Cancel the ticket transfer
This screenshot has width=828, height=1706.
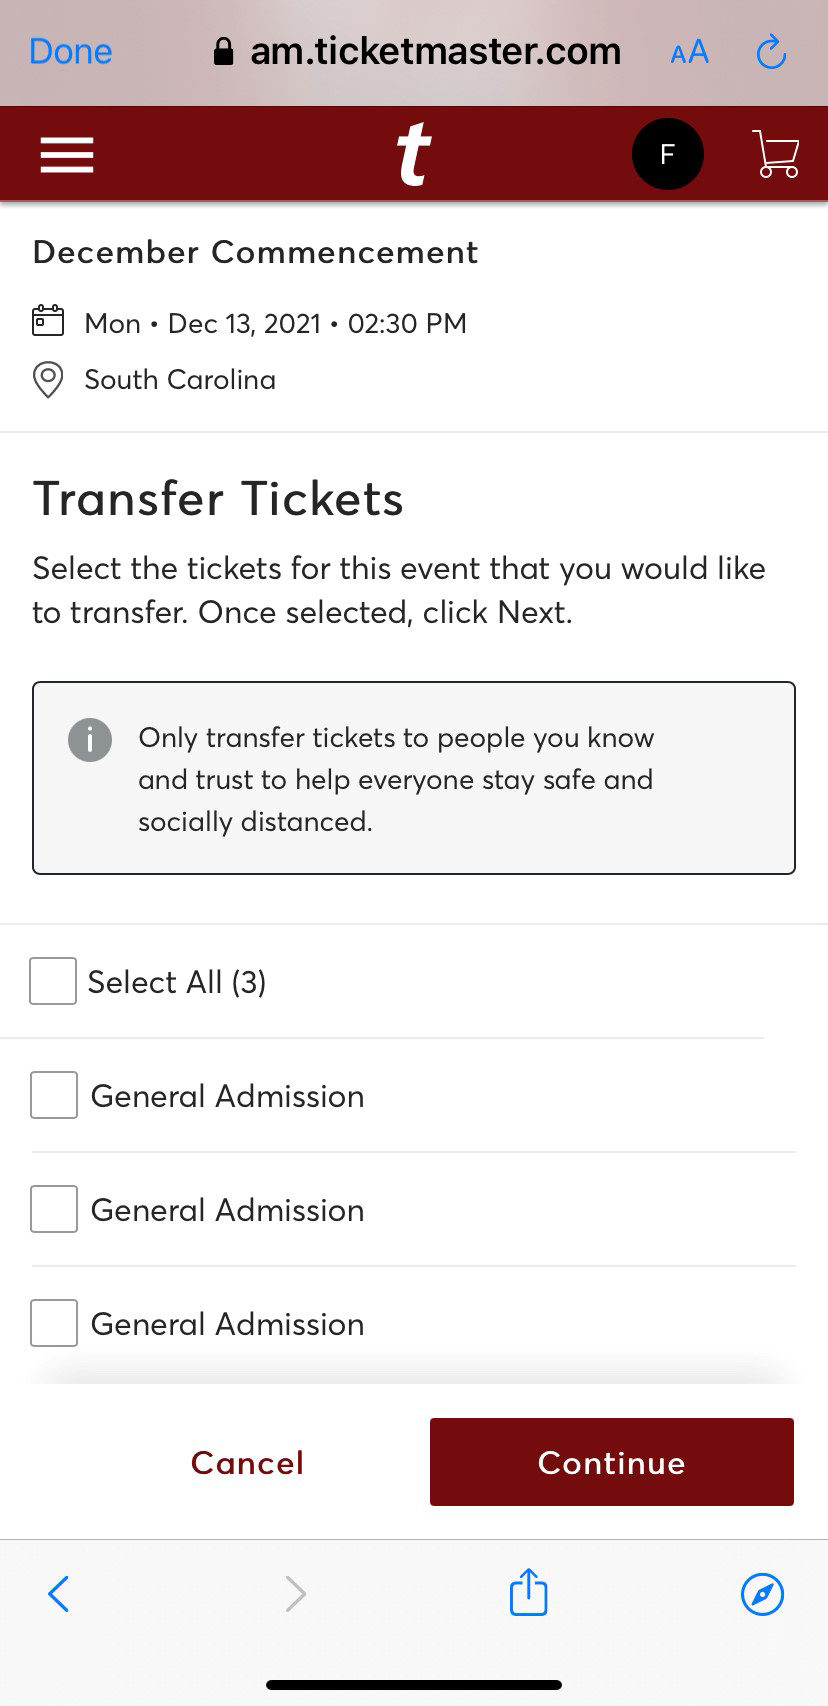[247, 1463]
